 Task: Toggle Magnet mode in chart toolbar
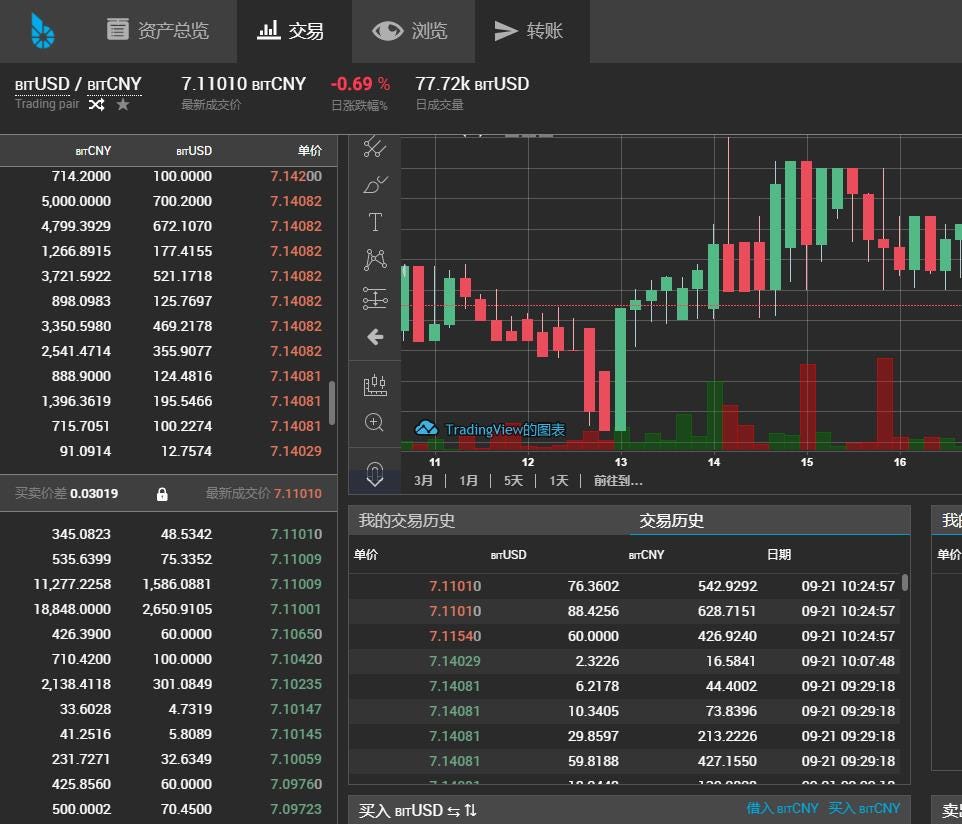375,474
